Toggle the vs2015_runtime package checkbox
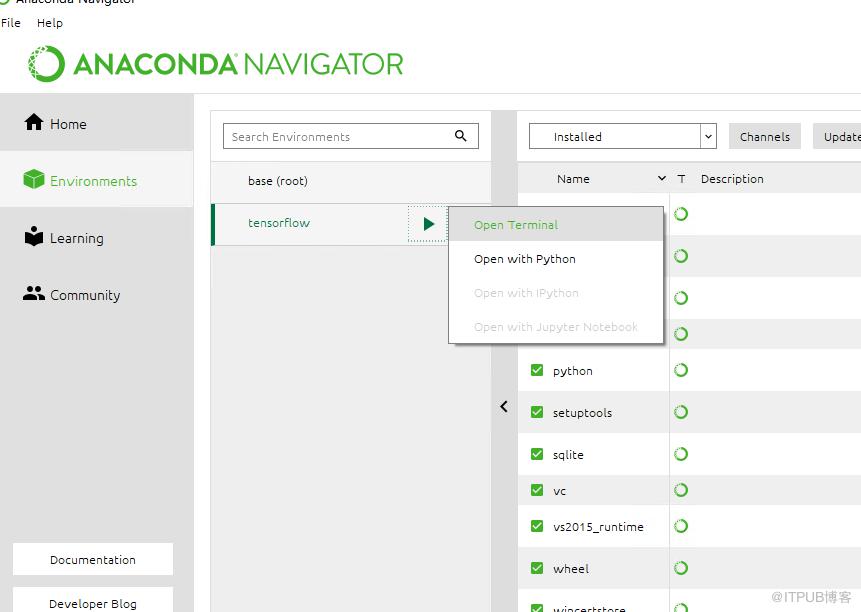Screen dimensions: 861x612 click(x=537, y=526)
